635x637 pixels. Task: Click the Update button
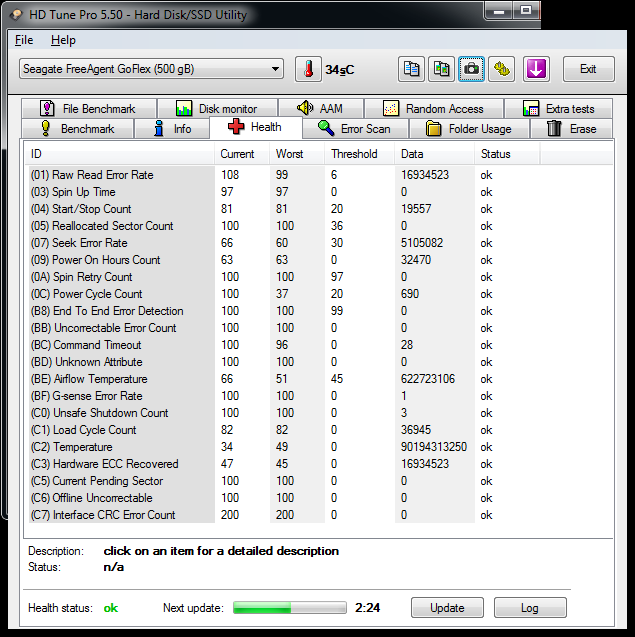(447, 608)
